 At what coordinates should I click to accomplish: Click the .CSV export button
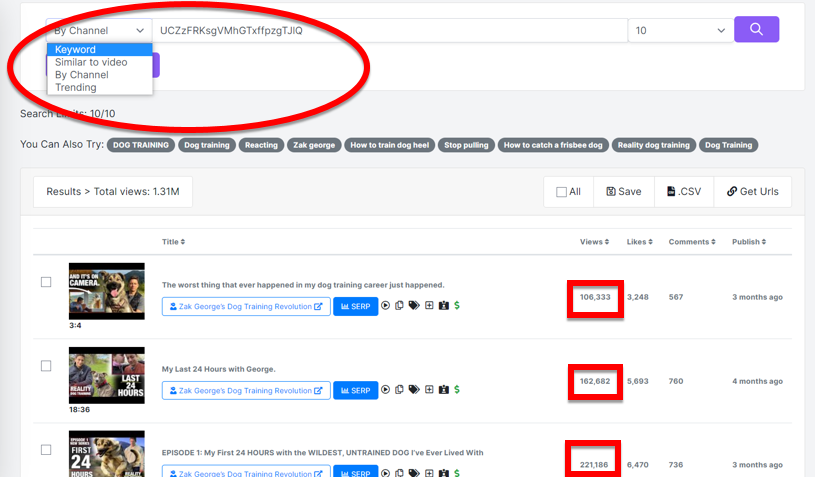point(684,192)
